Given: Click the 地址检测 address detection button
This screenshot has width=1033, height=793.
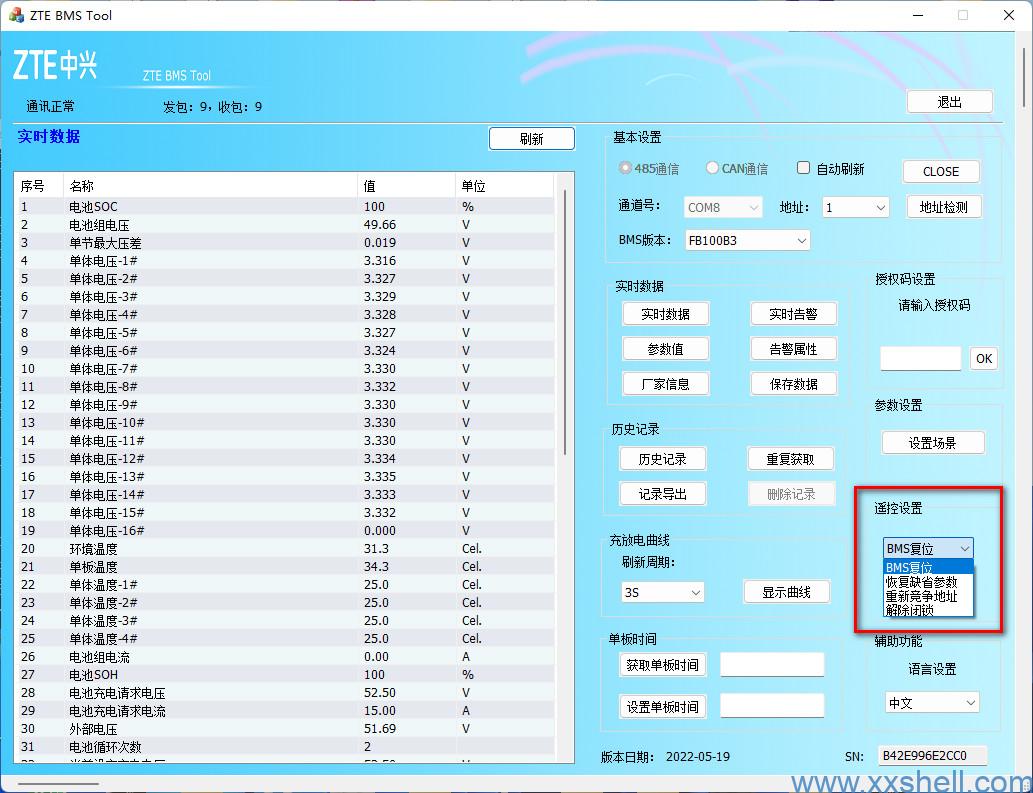Looking at the screenshot, I should pos(944,207).
